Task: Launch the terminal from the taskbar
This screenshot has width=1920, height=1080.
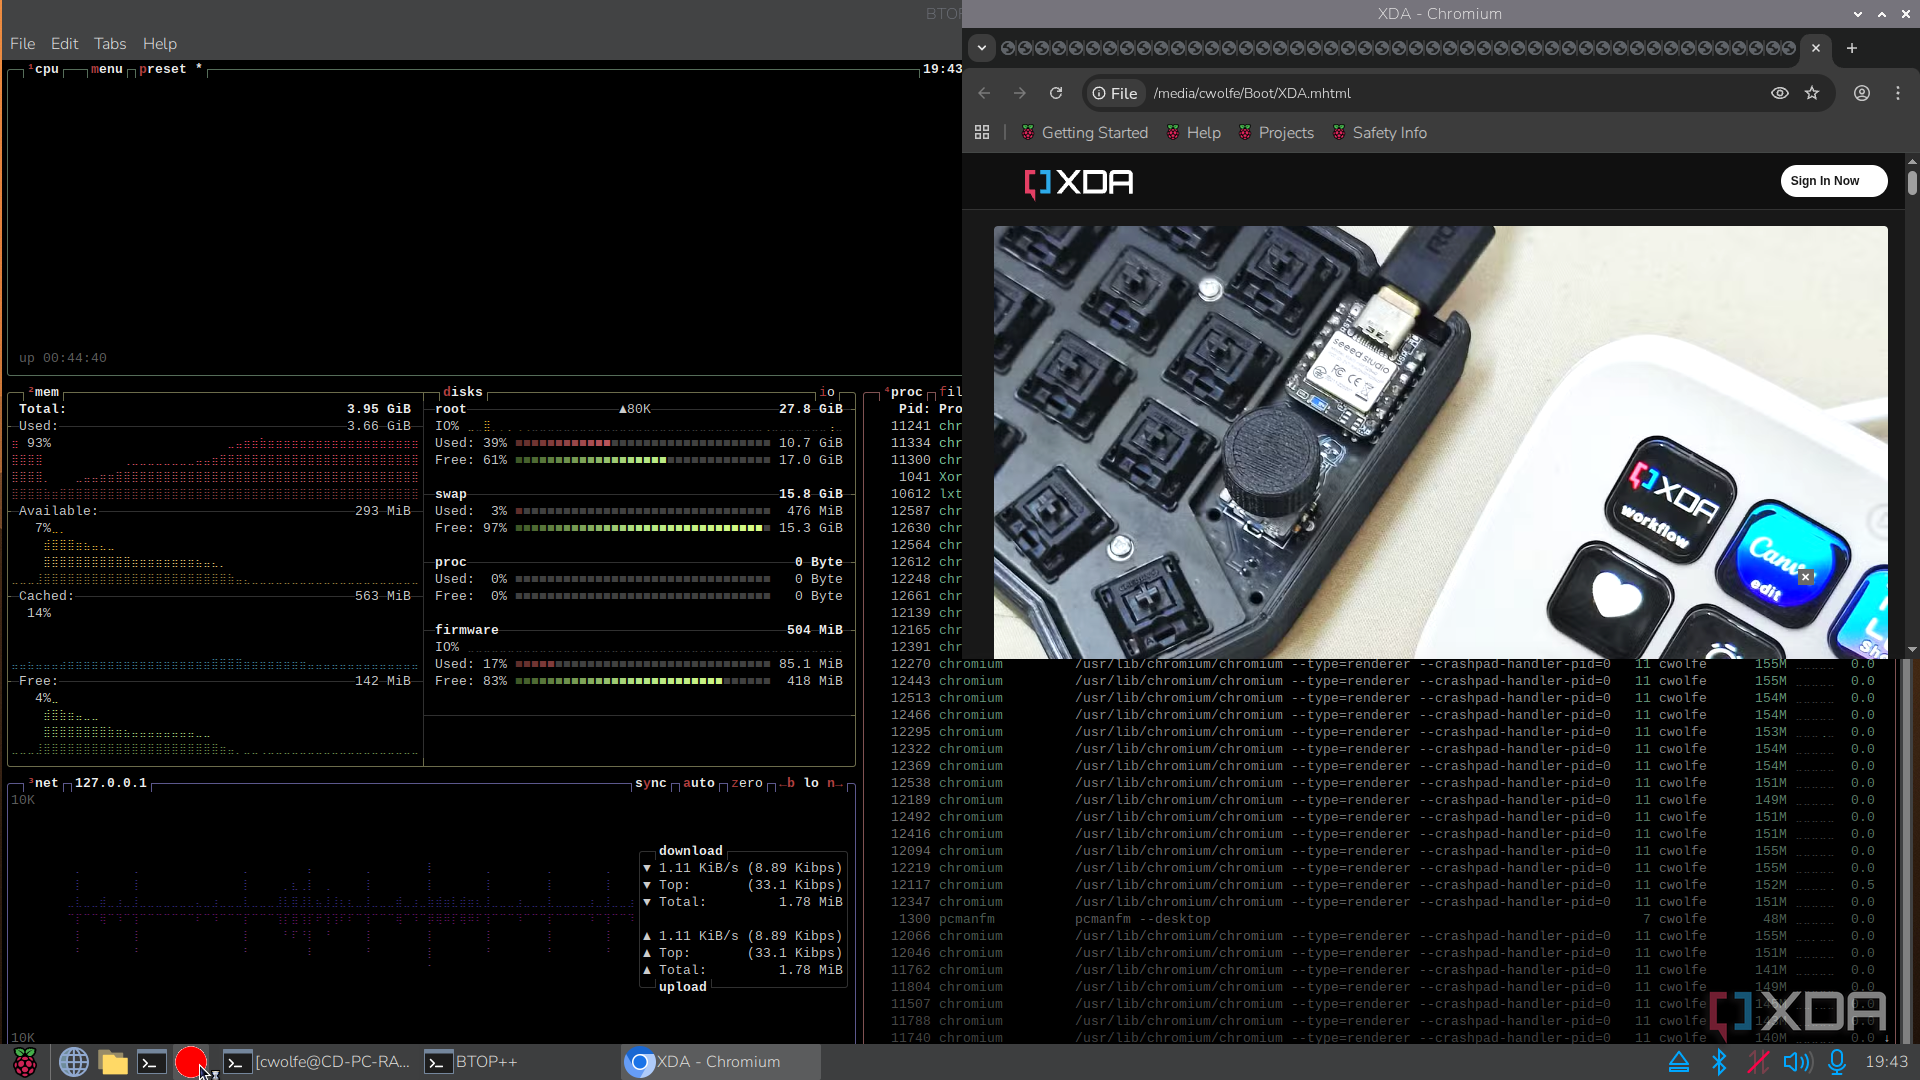Action: (152, 1062)
